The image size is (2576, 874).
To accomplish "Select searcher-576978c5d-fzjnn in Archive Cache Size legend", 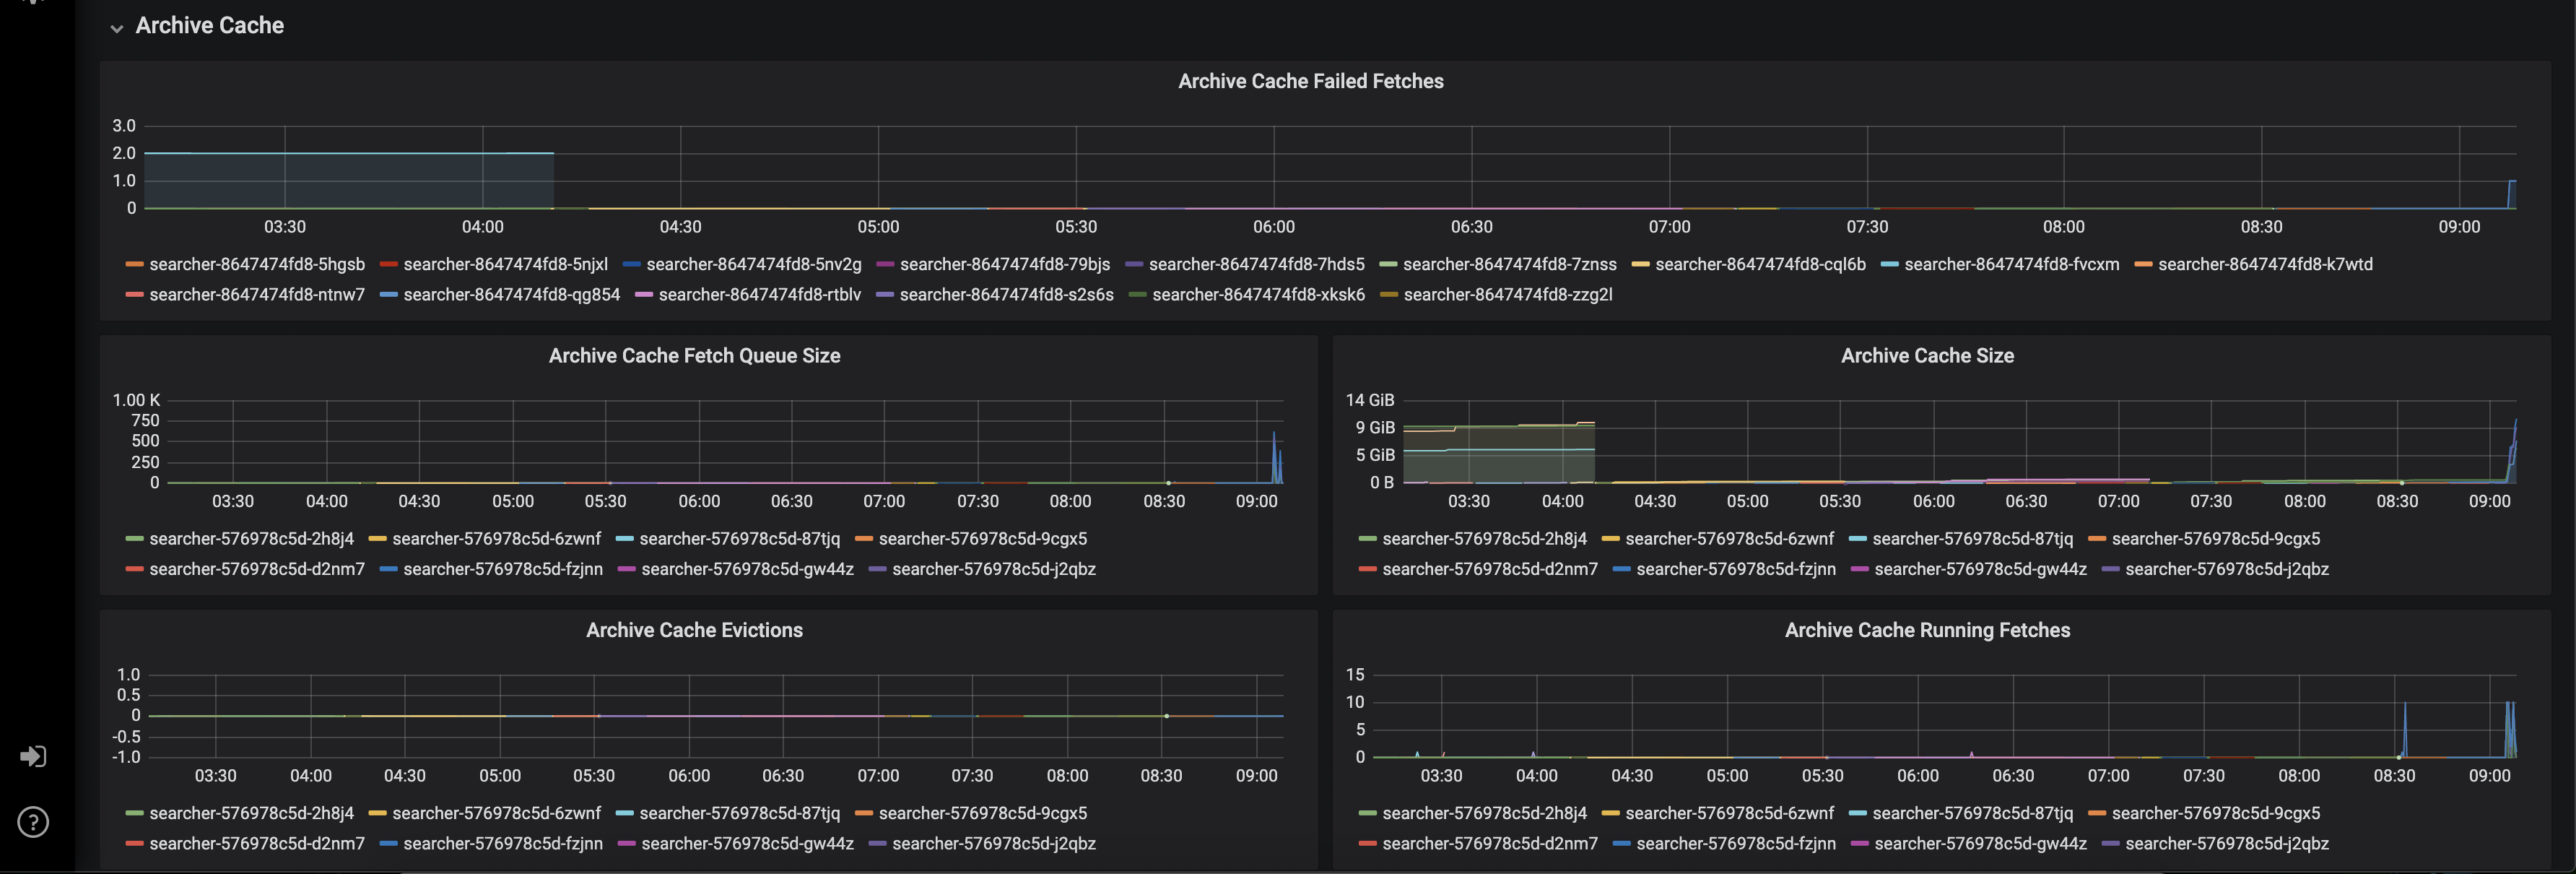I will [1735, 569].
